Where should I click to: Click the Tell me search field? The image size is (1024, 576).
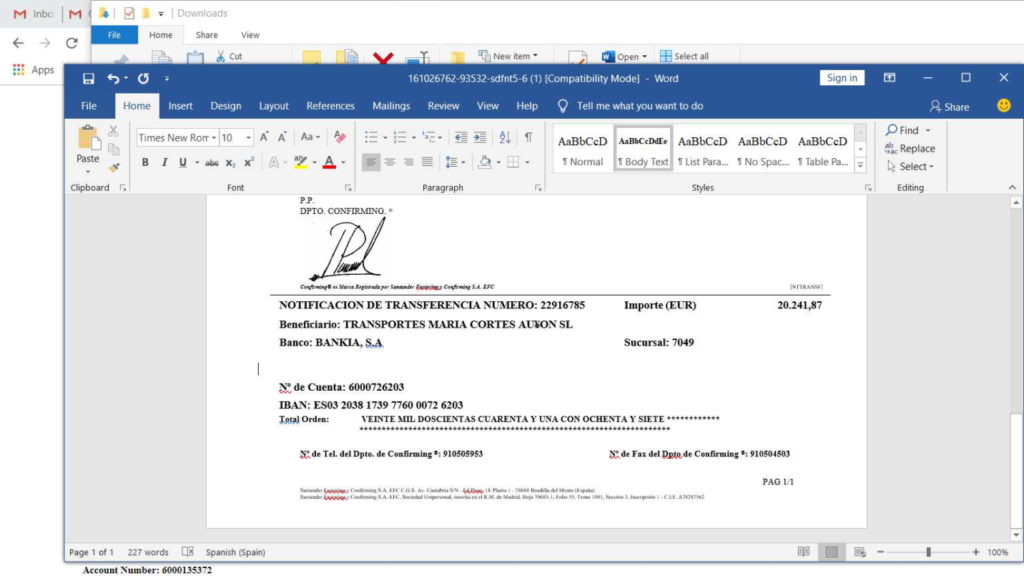click(x=639, y=106)
